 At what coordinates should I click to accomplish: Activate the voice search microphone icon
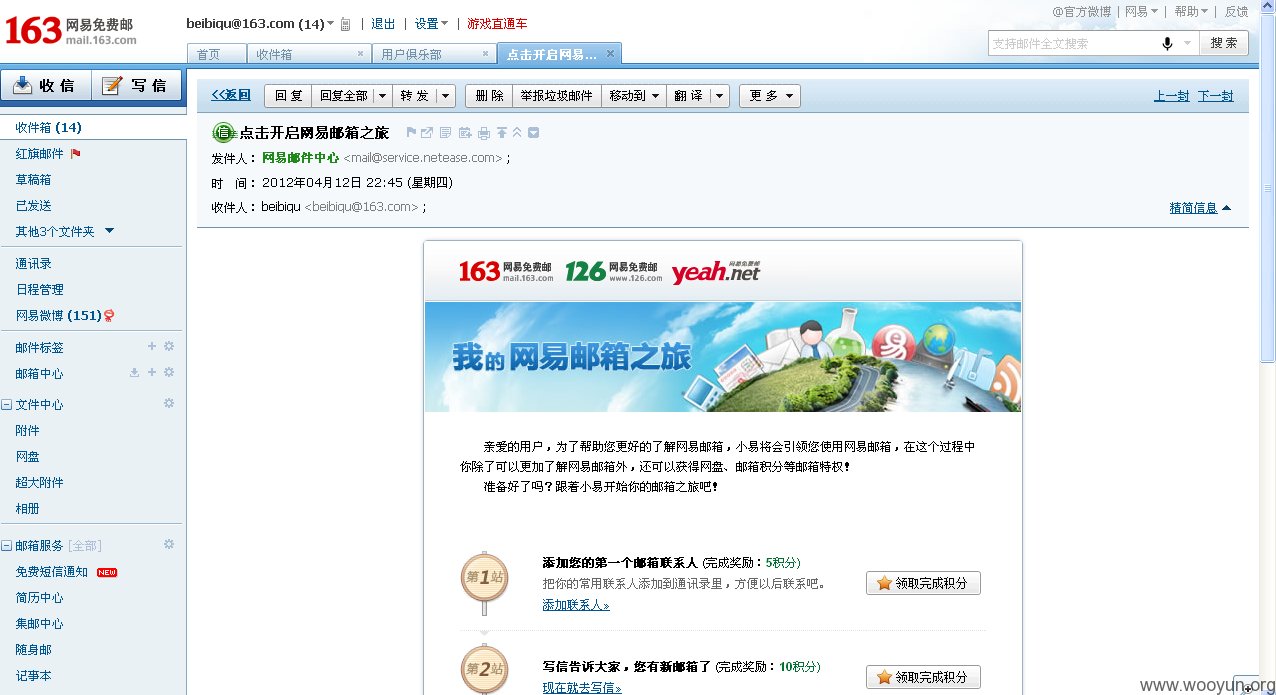[x=1167, y=43]
